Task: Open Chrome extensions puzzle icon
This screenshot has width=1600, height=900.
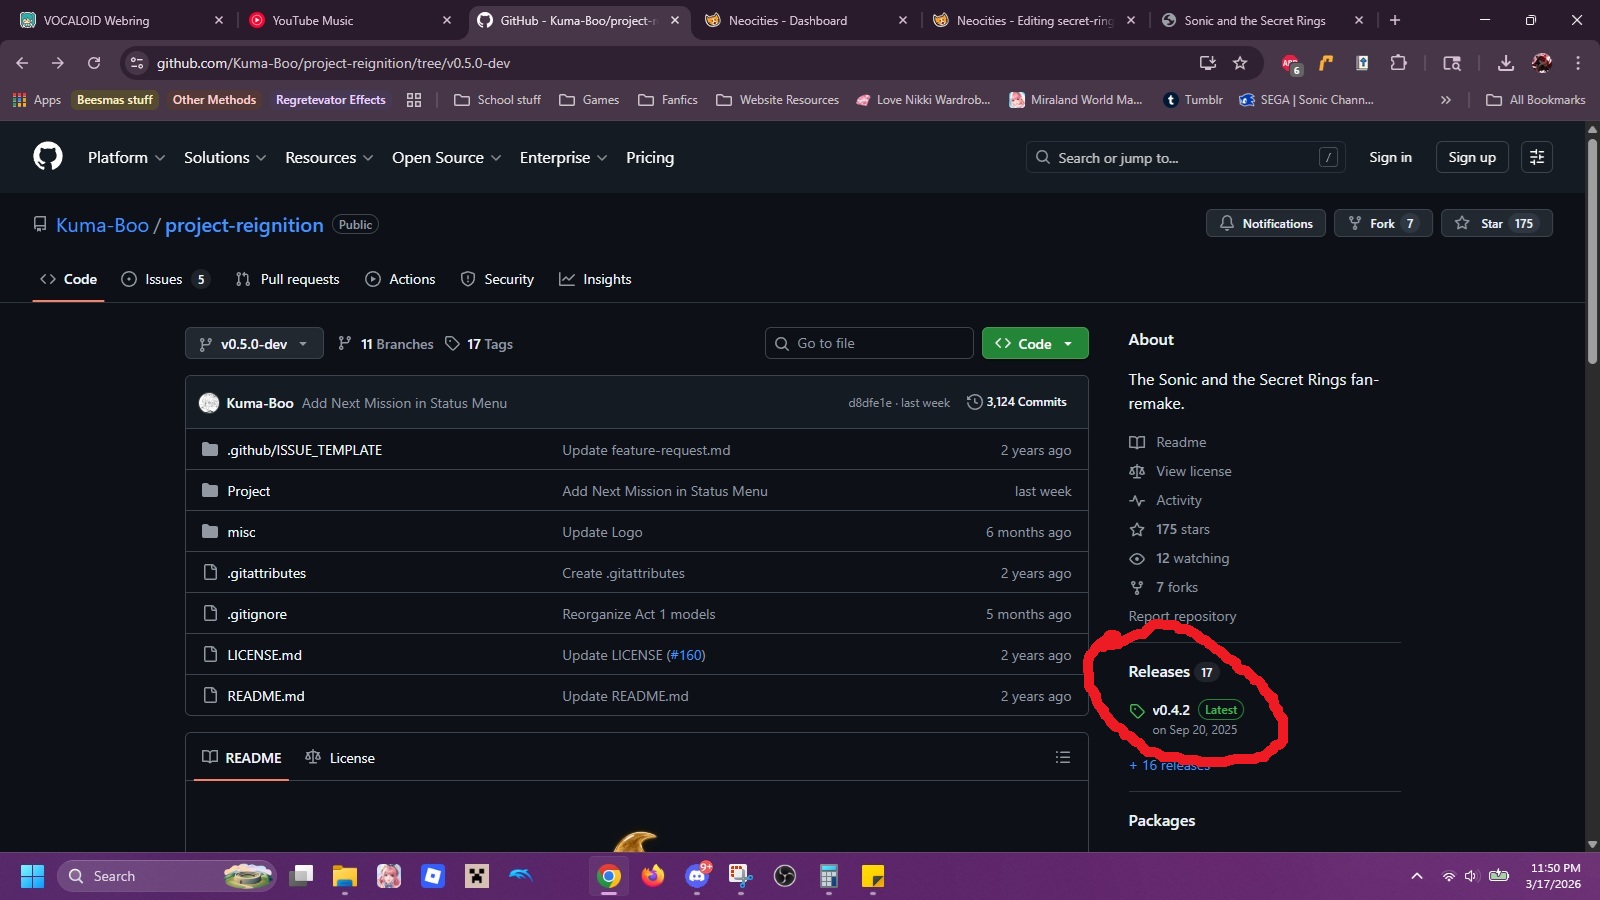Action: coord(1398,63)
